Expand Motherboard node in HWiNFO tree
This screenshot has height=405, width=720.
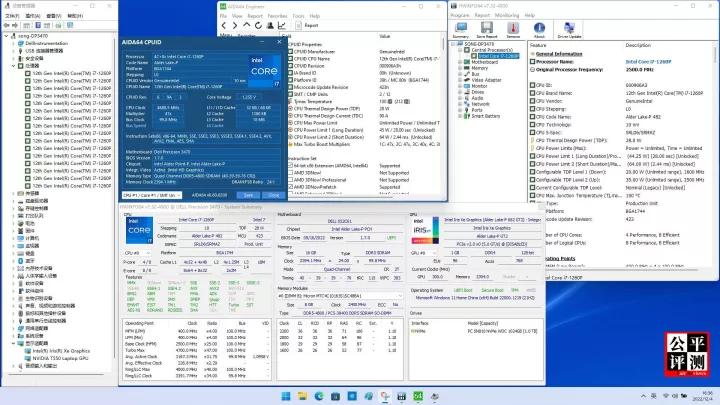tap(460, 62)
